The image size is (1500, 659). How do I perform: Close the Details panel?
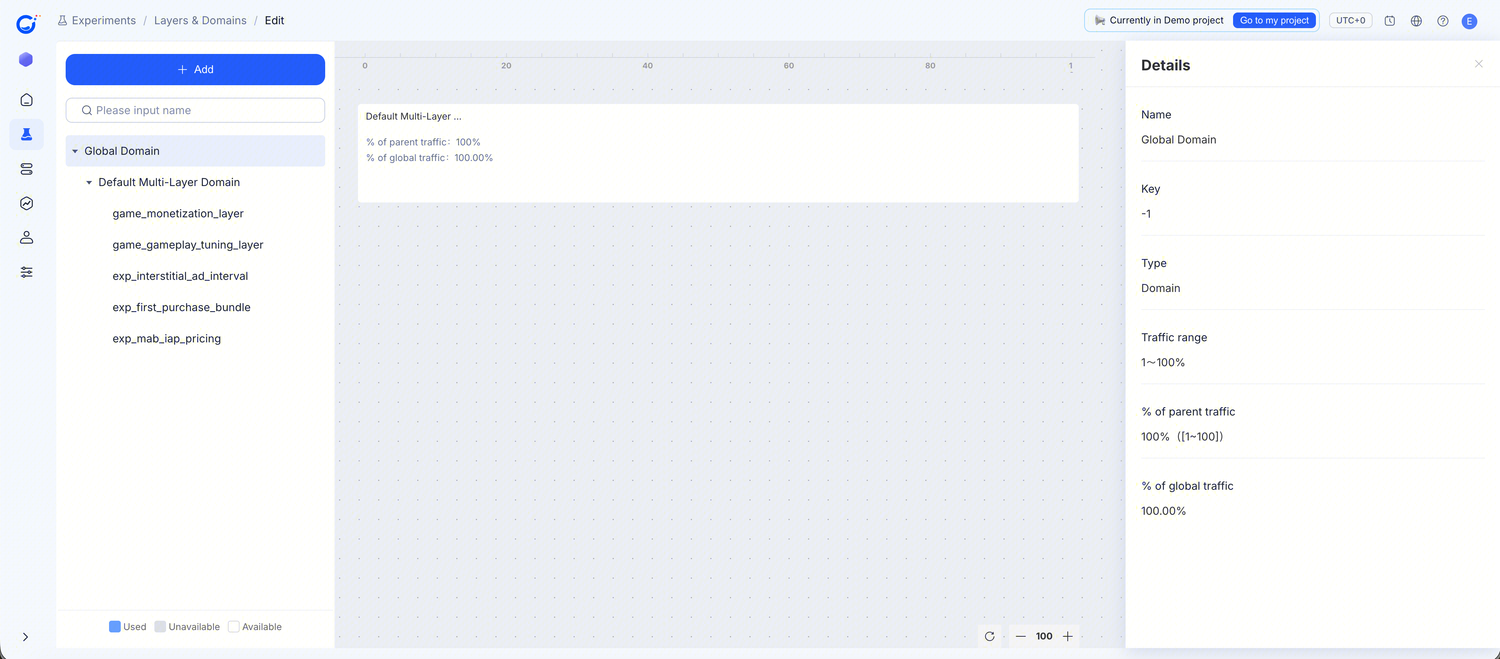(x=1479, y=64)
